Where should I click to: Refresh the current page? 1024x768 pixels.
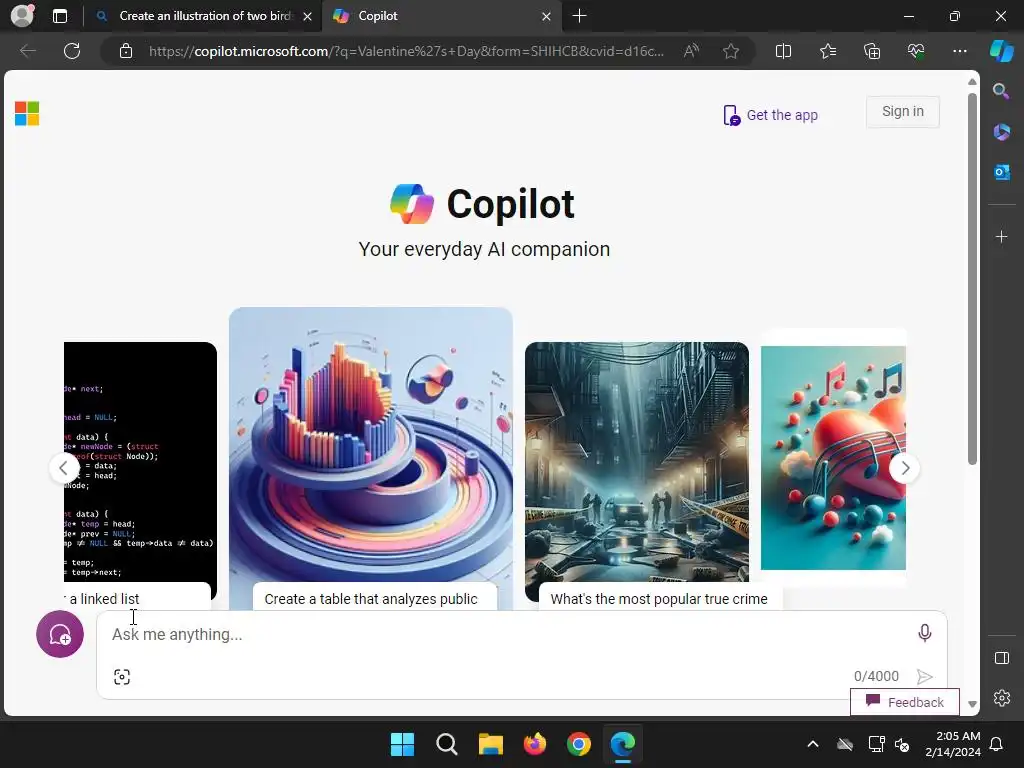[72, 51]
